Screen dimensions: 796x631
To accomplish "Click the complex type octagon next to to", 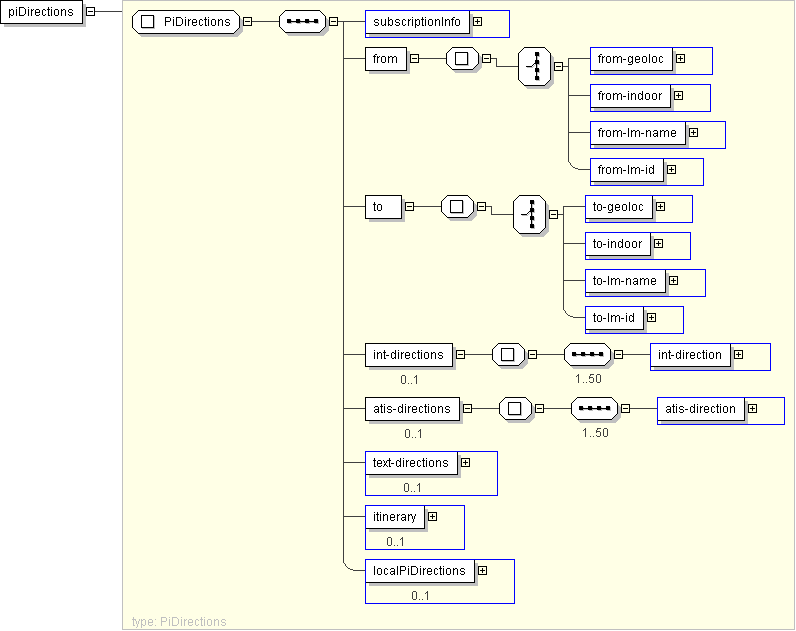I will point(456,207).
